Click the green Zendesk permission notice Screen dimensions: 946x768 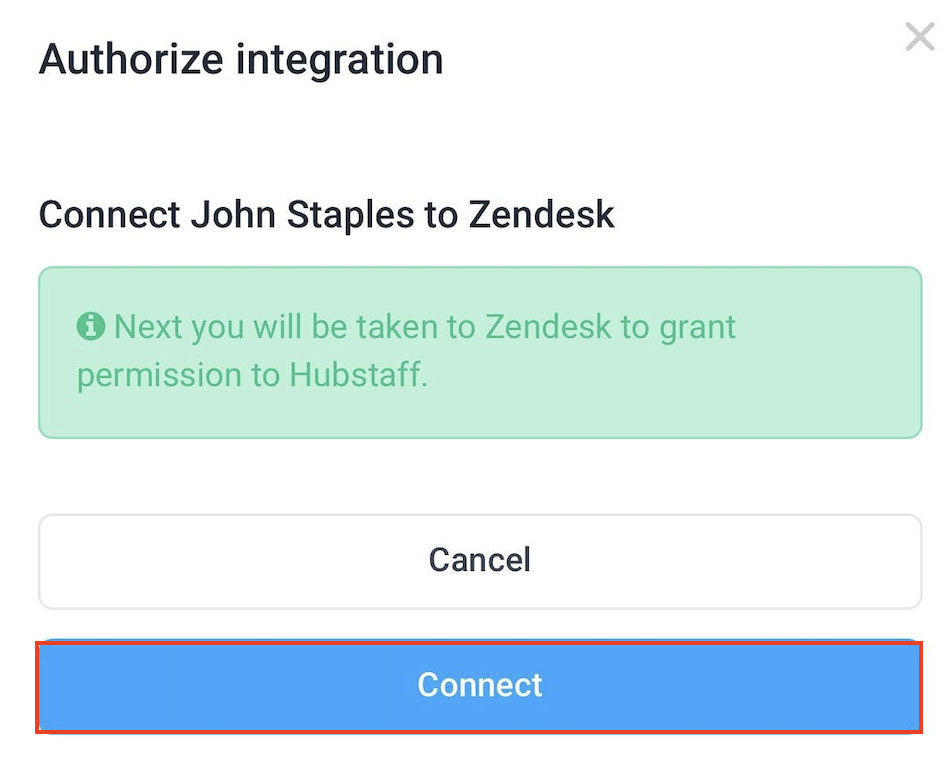pos(480,352)
